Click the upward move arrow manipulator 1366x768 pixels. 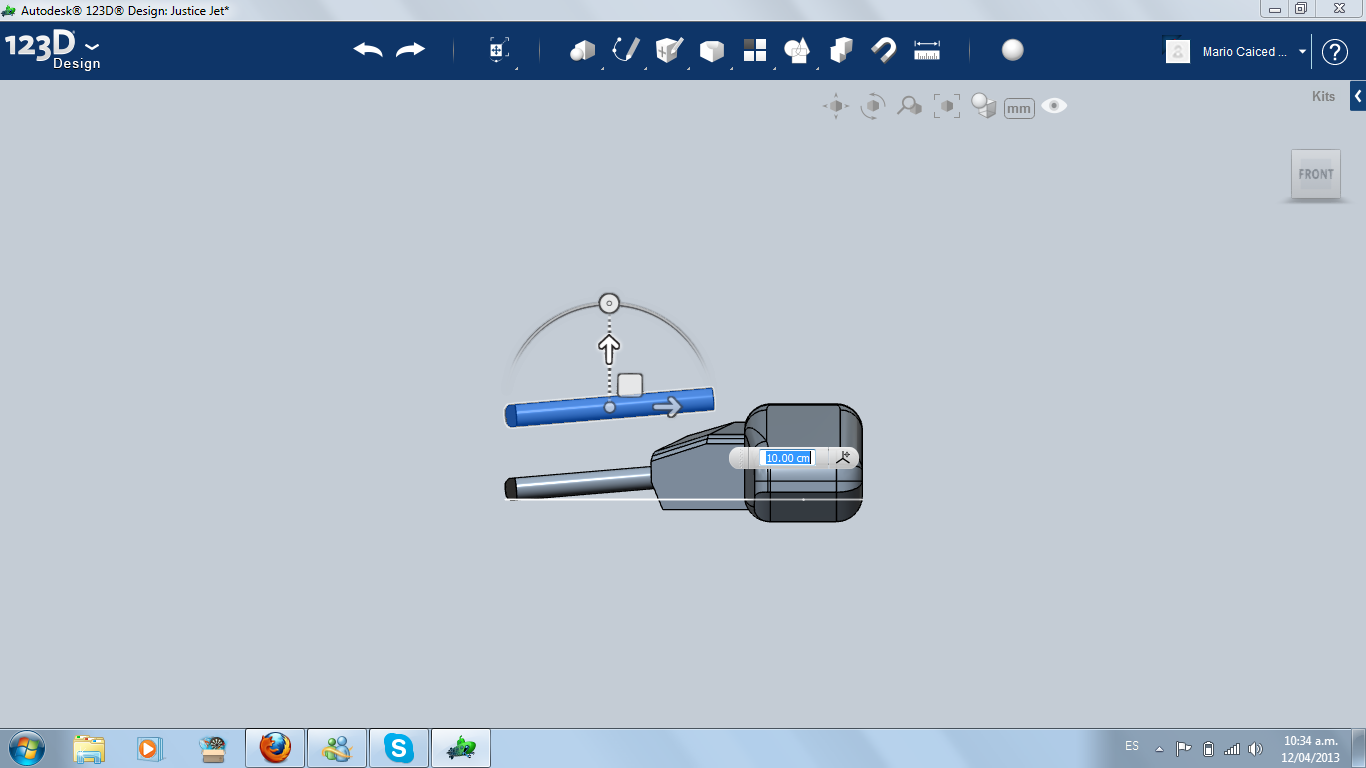(609, 347)
